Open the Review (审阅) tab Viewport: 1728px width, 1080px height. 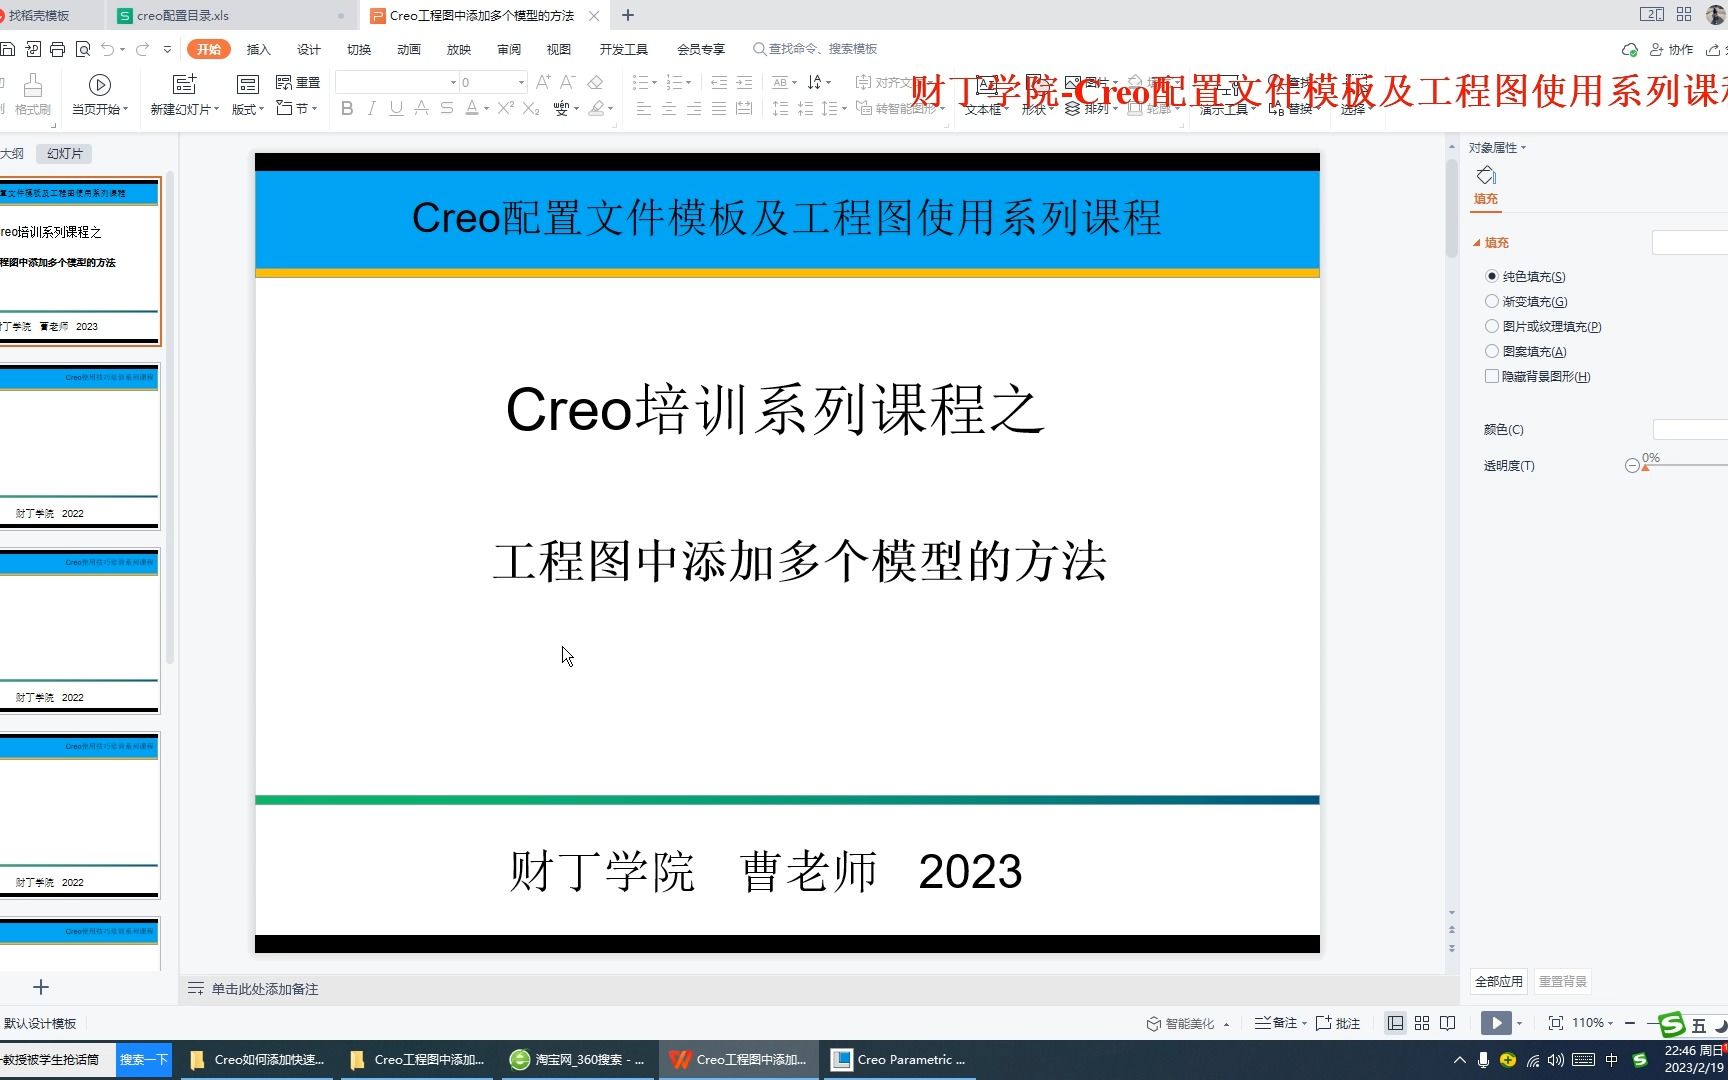click(x=509, y=49)
